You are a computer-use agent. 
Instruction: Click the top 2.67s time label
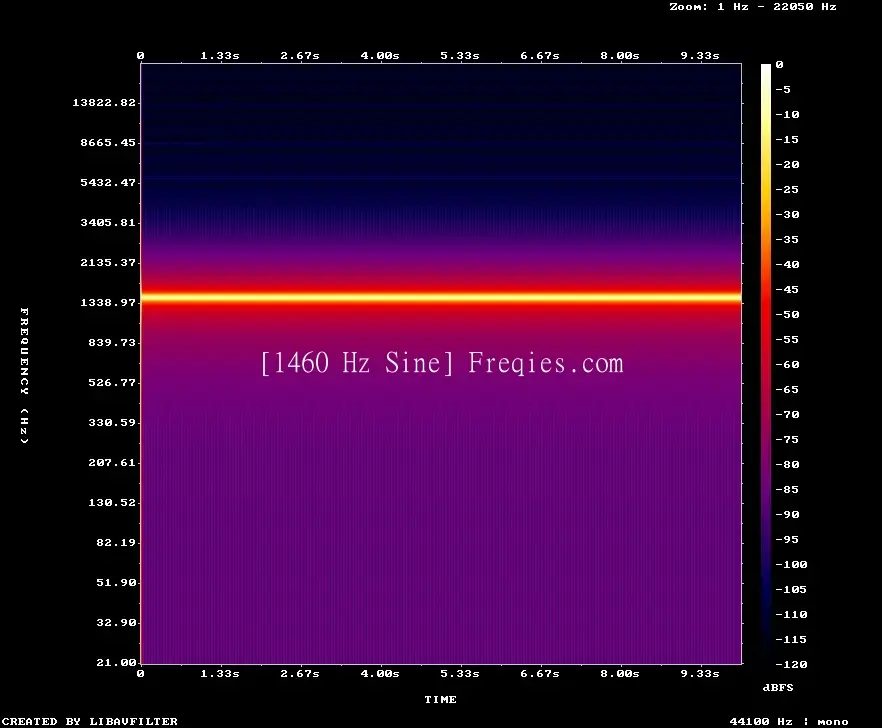click(x=300, y=55)
